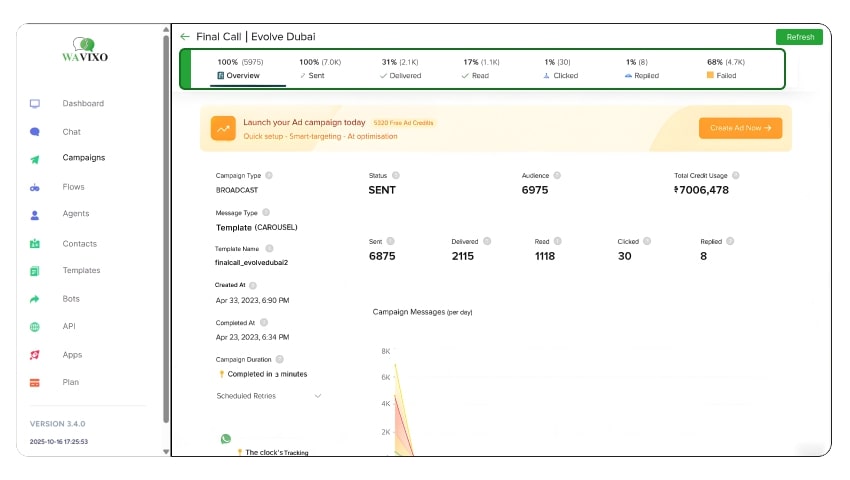Click the Create Ad Now button

pyautogui.click(x=740, y=128)
